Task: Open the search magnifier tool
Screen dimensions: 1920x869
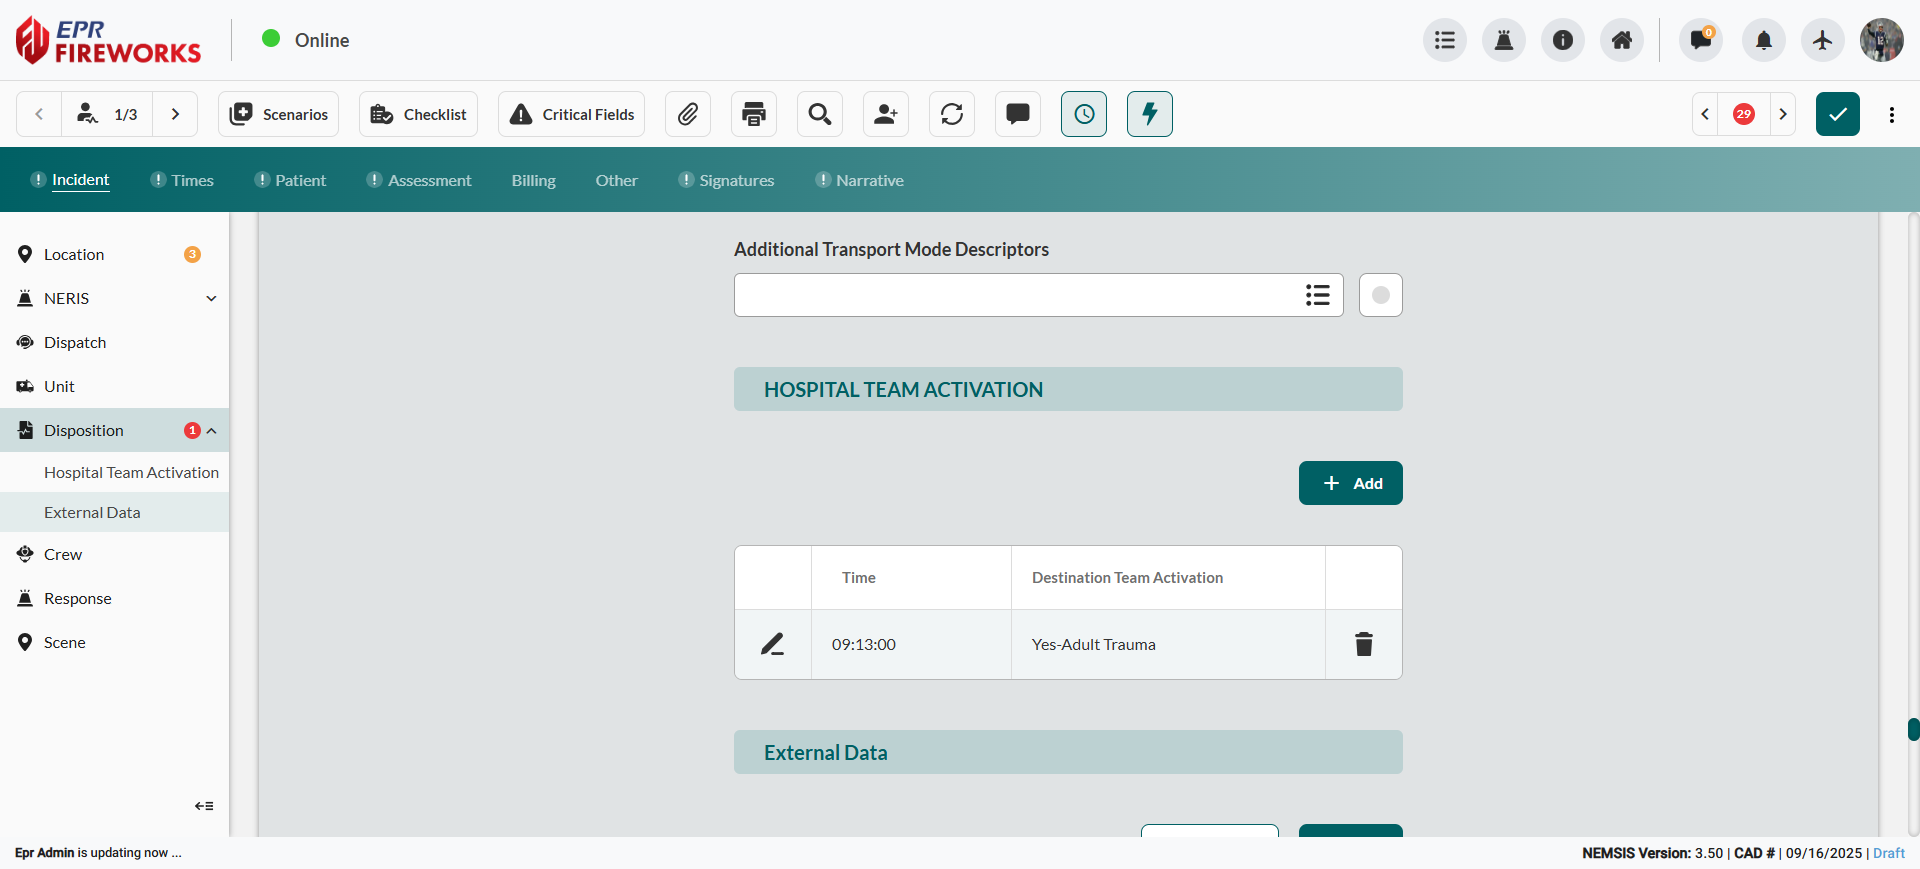Action: [820, 114]
